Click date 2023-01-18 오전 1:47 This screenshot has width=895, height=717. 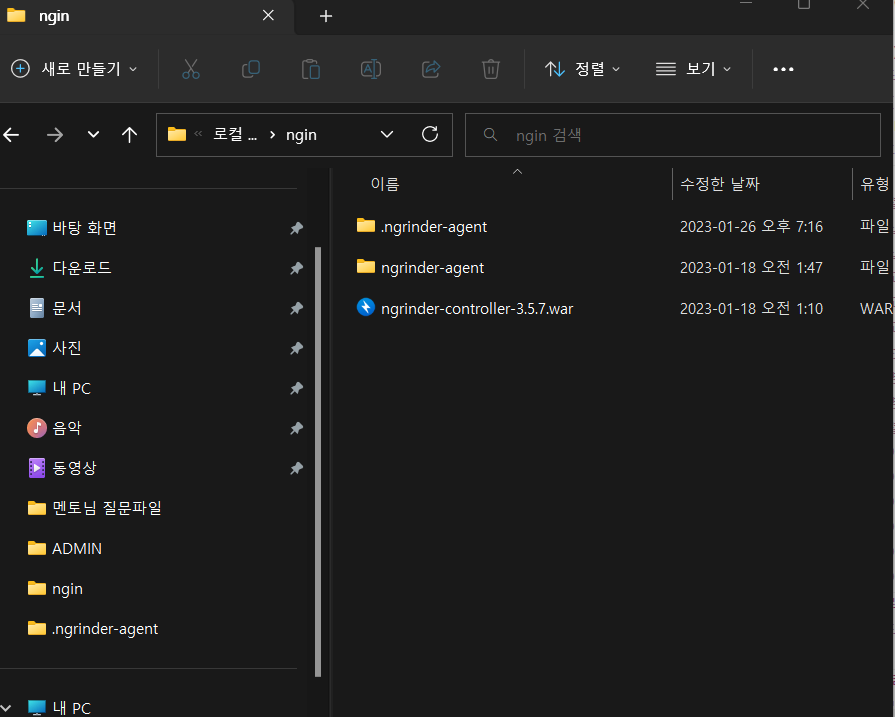(751, 268)
